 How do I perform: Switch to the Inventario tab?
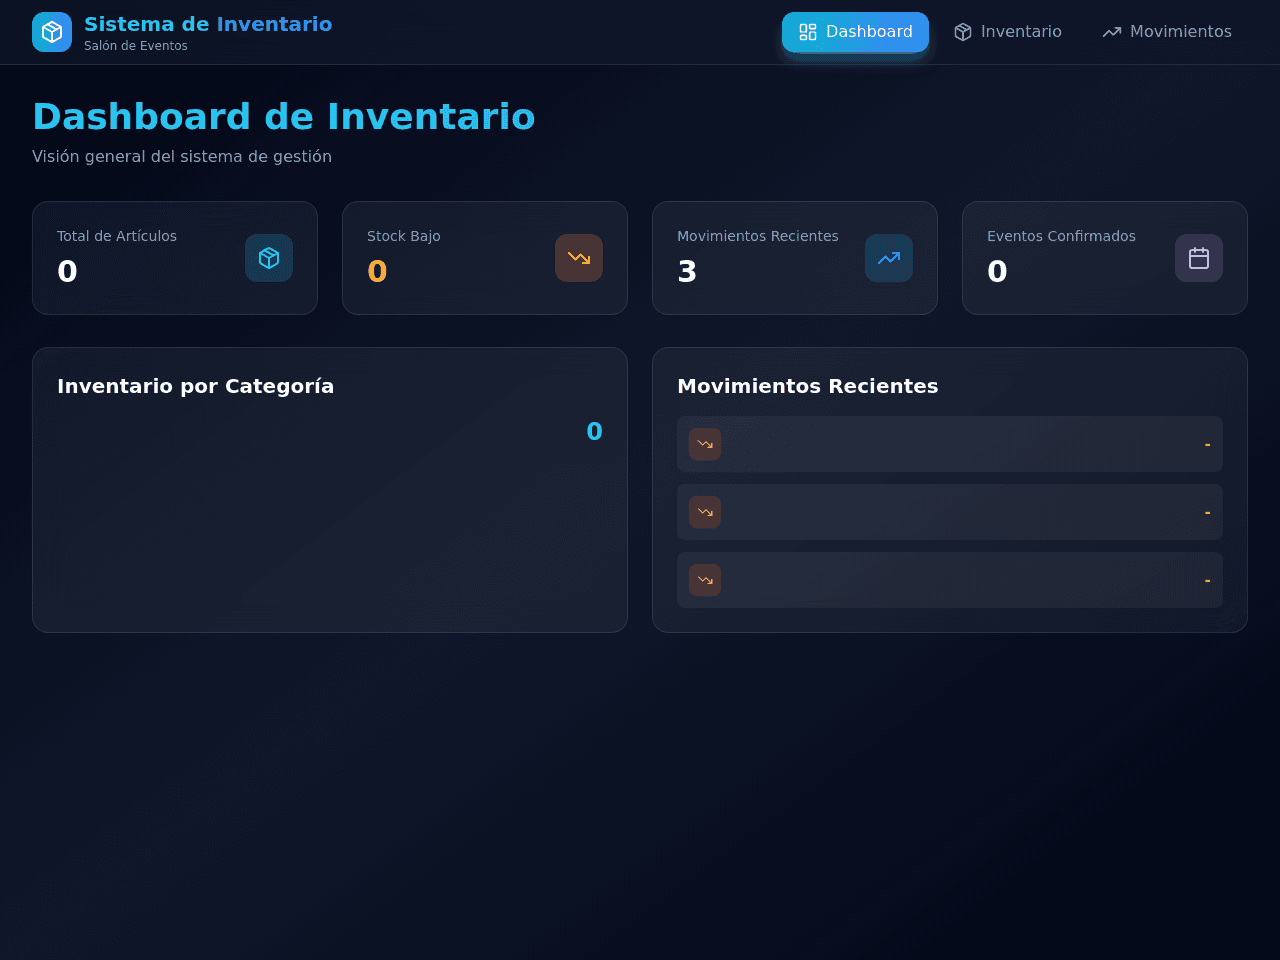(x=1008, y=32)
